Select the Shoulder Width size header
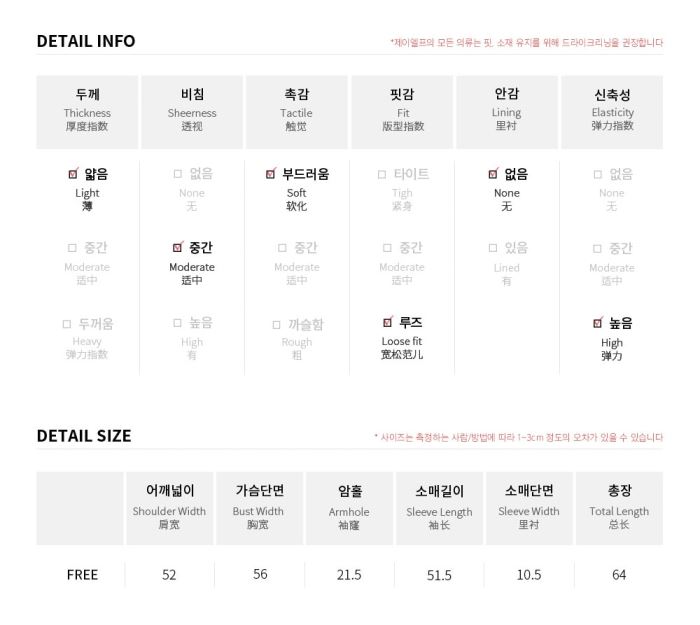Screen dimensions: 700x625 tap(170, 508)
